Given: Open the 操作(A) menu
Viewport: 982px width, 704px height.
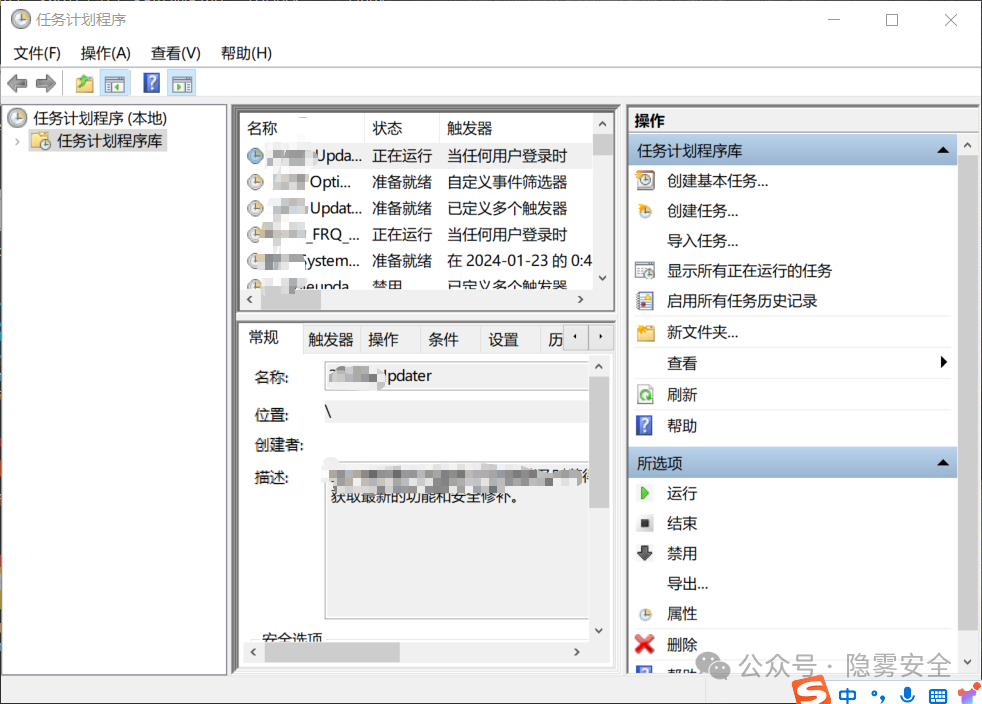Looking at the screenshot, I should click(x=105, y=53).
